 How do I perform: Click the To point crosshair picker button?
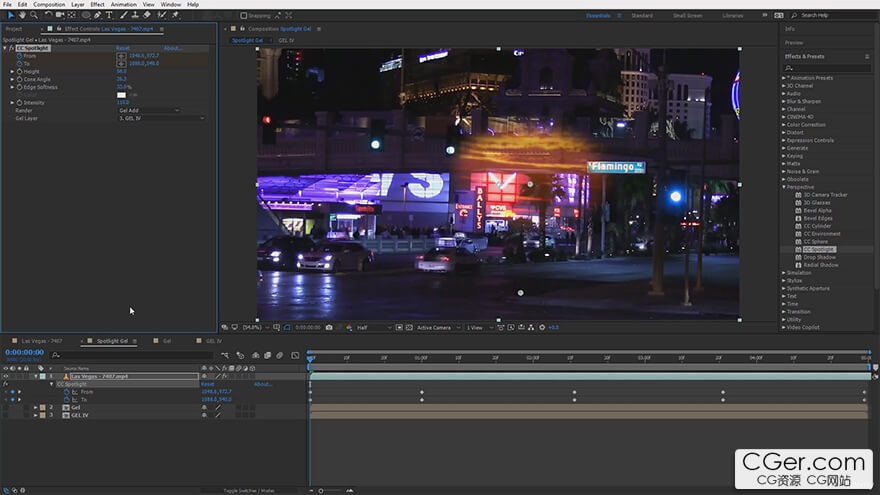(121, 63)
